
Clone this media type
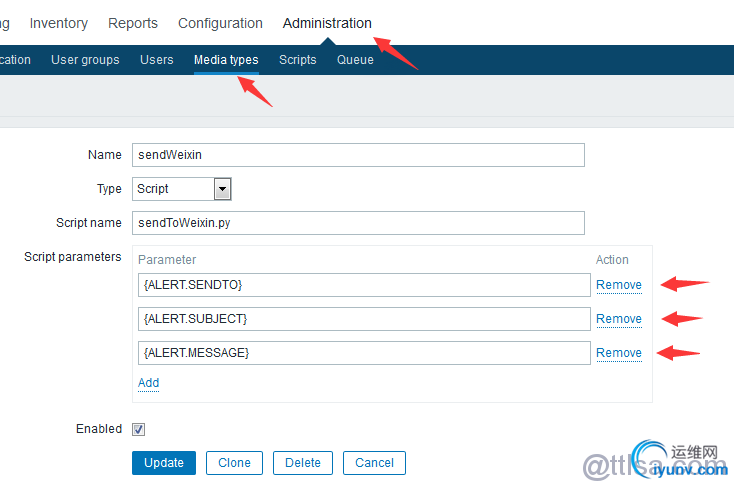coord(234,462)
